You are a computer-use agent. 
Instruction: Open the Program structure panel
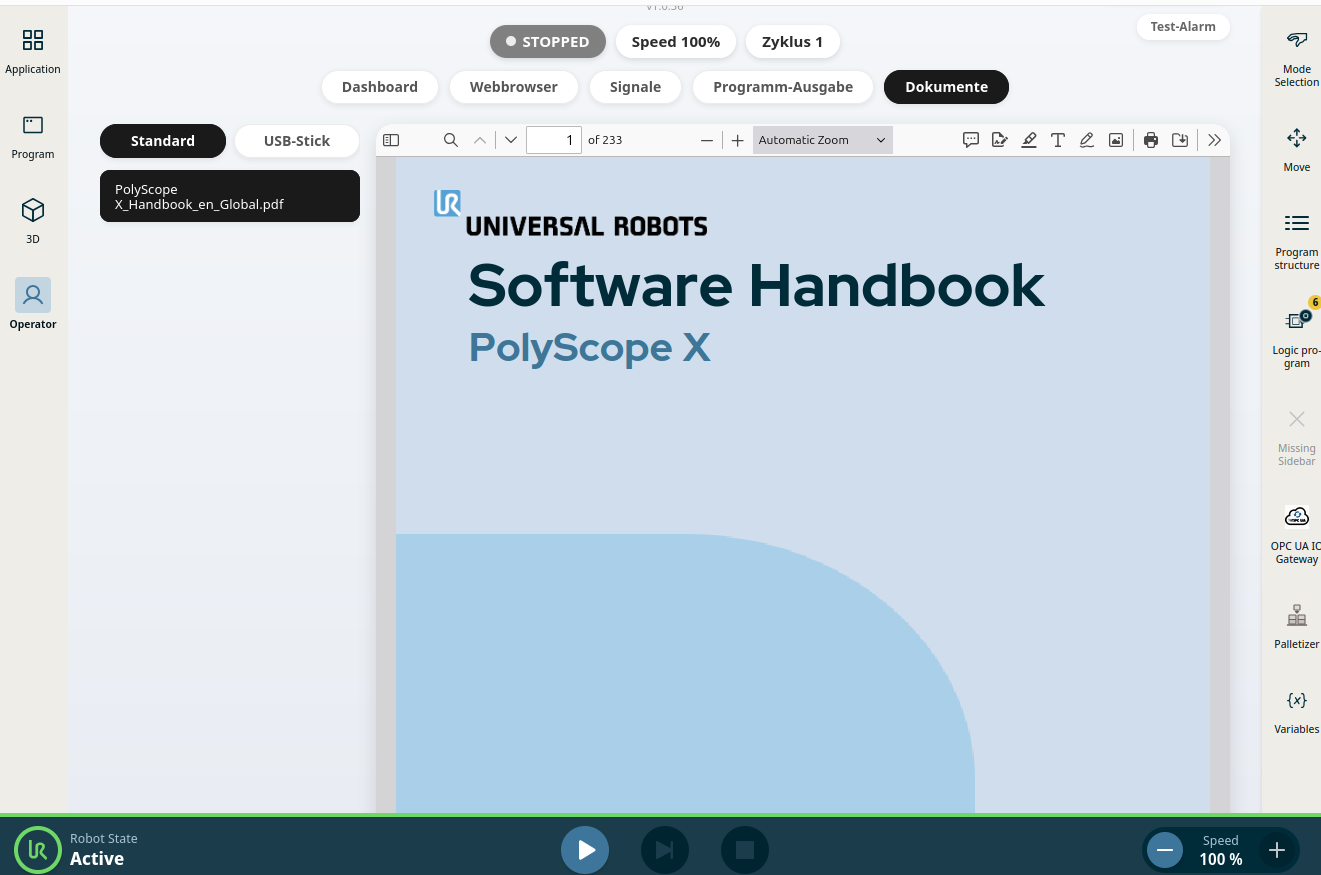[1296, 241]
